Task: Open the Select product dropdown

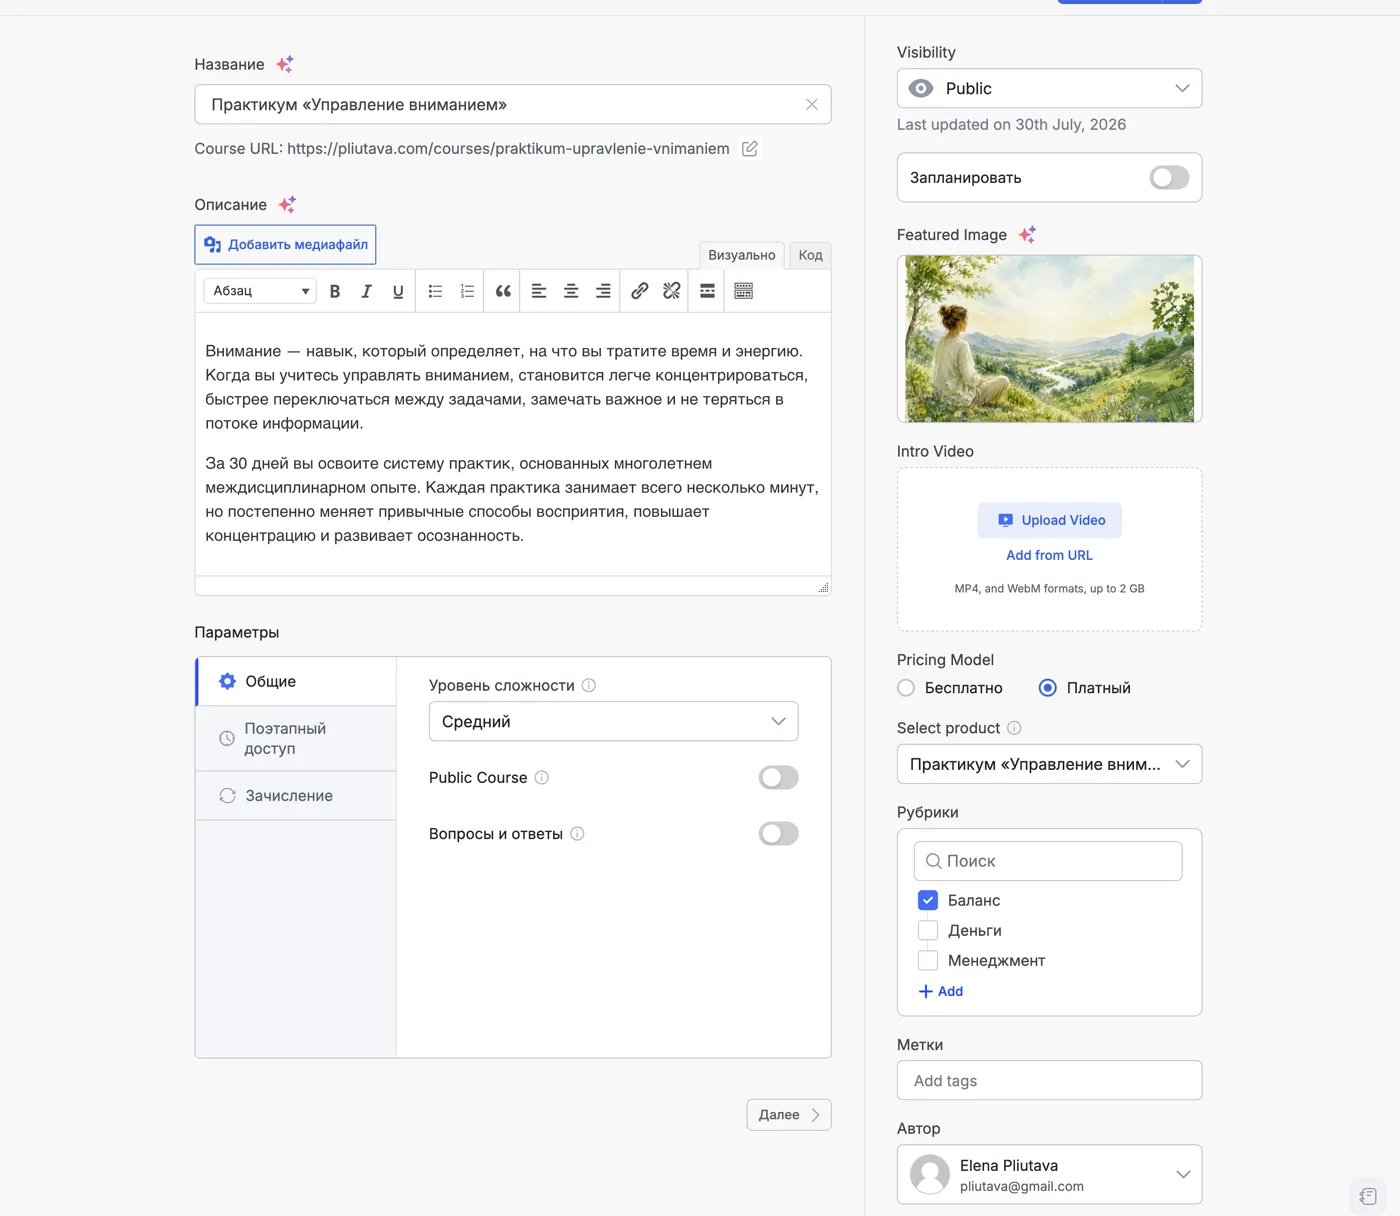Action: 1049,764
